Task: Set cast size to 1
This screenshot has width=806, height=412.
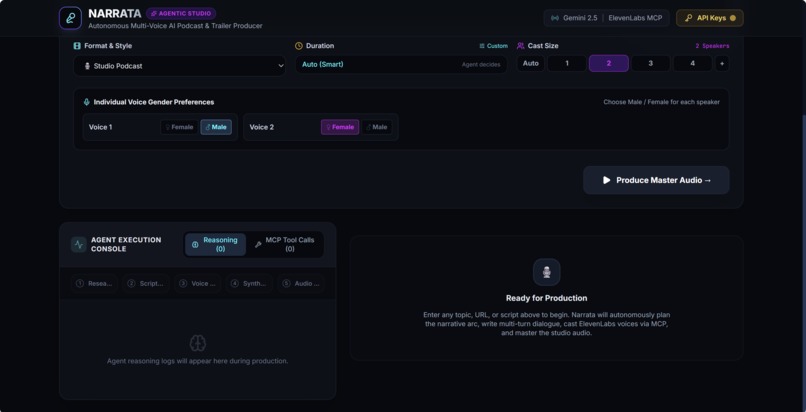Action: click(566, 63)
